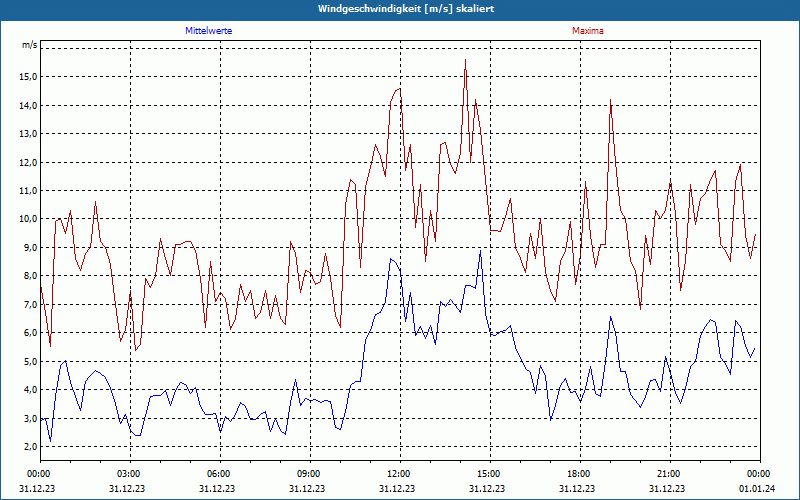Click the red Maxima spike near 19:00
The height and width of the screenshot is (500, 800).
coord(610,100)
